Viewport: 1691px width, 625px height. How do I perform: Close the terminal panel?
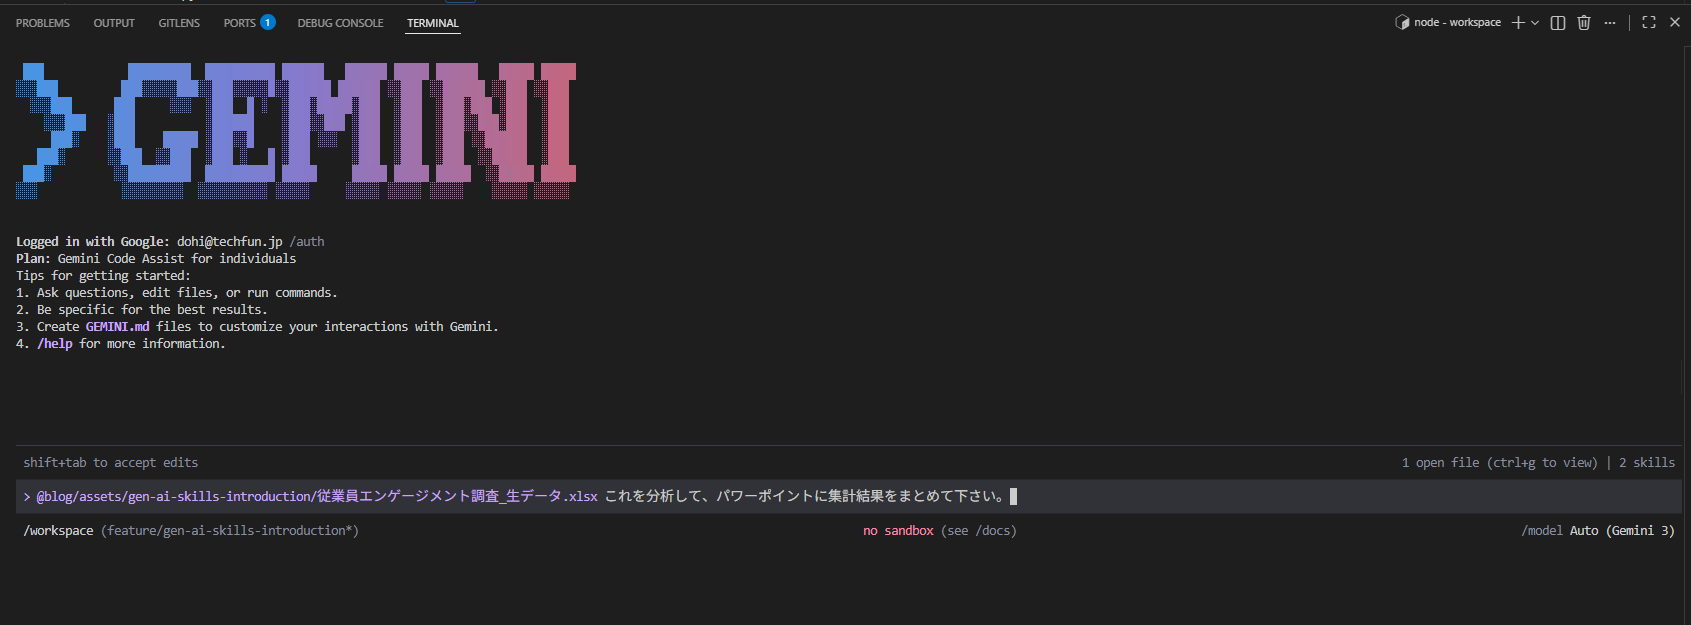(x=1675, y=22)
